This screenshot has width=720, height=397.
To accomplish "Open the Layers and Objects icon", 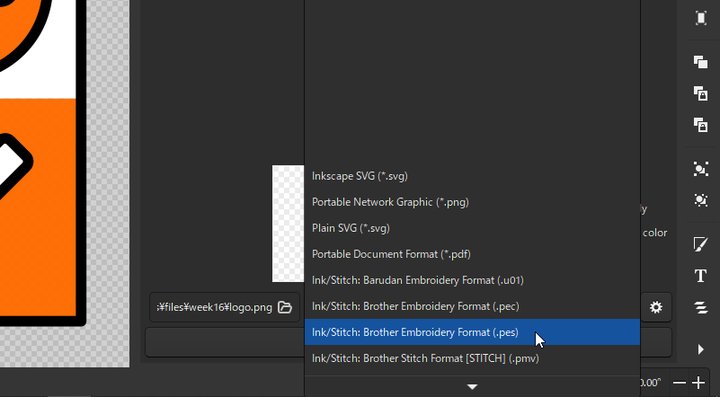I will coord(701,307).
